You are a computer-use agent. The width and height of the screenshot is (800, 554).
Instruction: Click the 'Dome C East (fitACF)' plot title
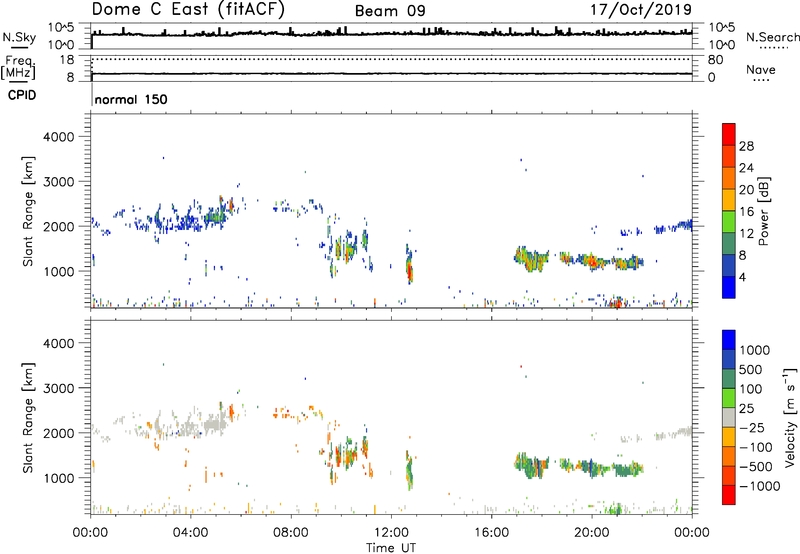click(x=188, y=10)
